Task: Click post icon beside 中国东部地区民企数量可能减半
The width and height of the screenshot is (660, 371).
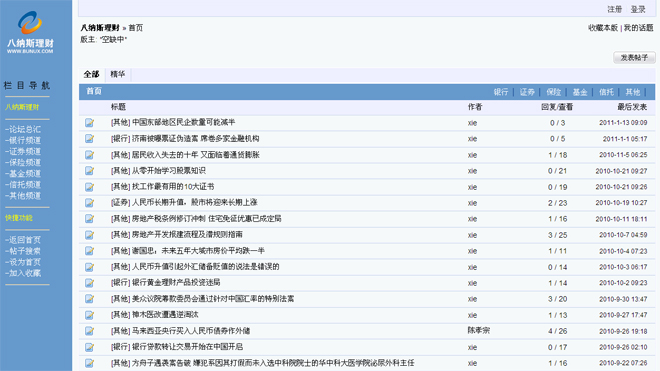Action: tap(89, 123)
